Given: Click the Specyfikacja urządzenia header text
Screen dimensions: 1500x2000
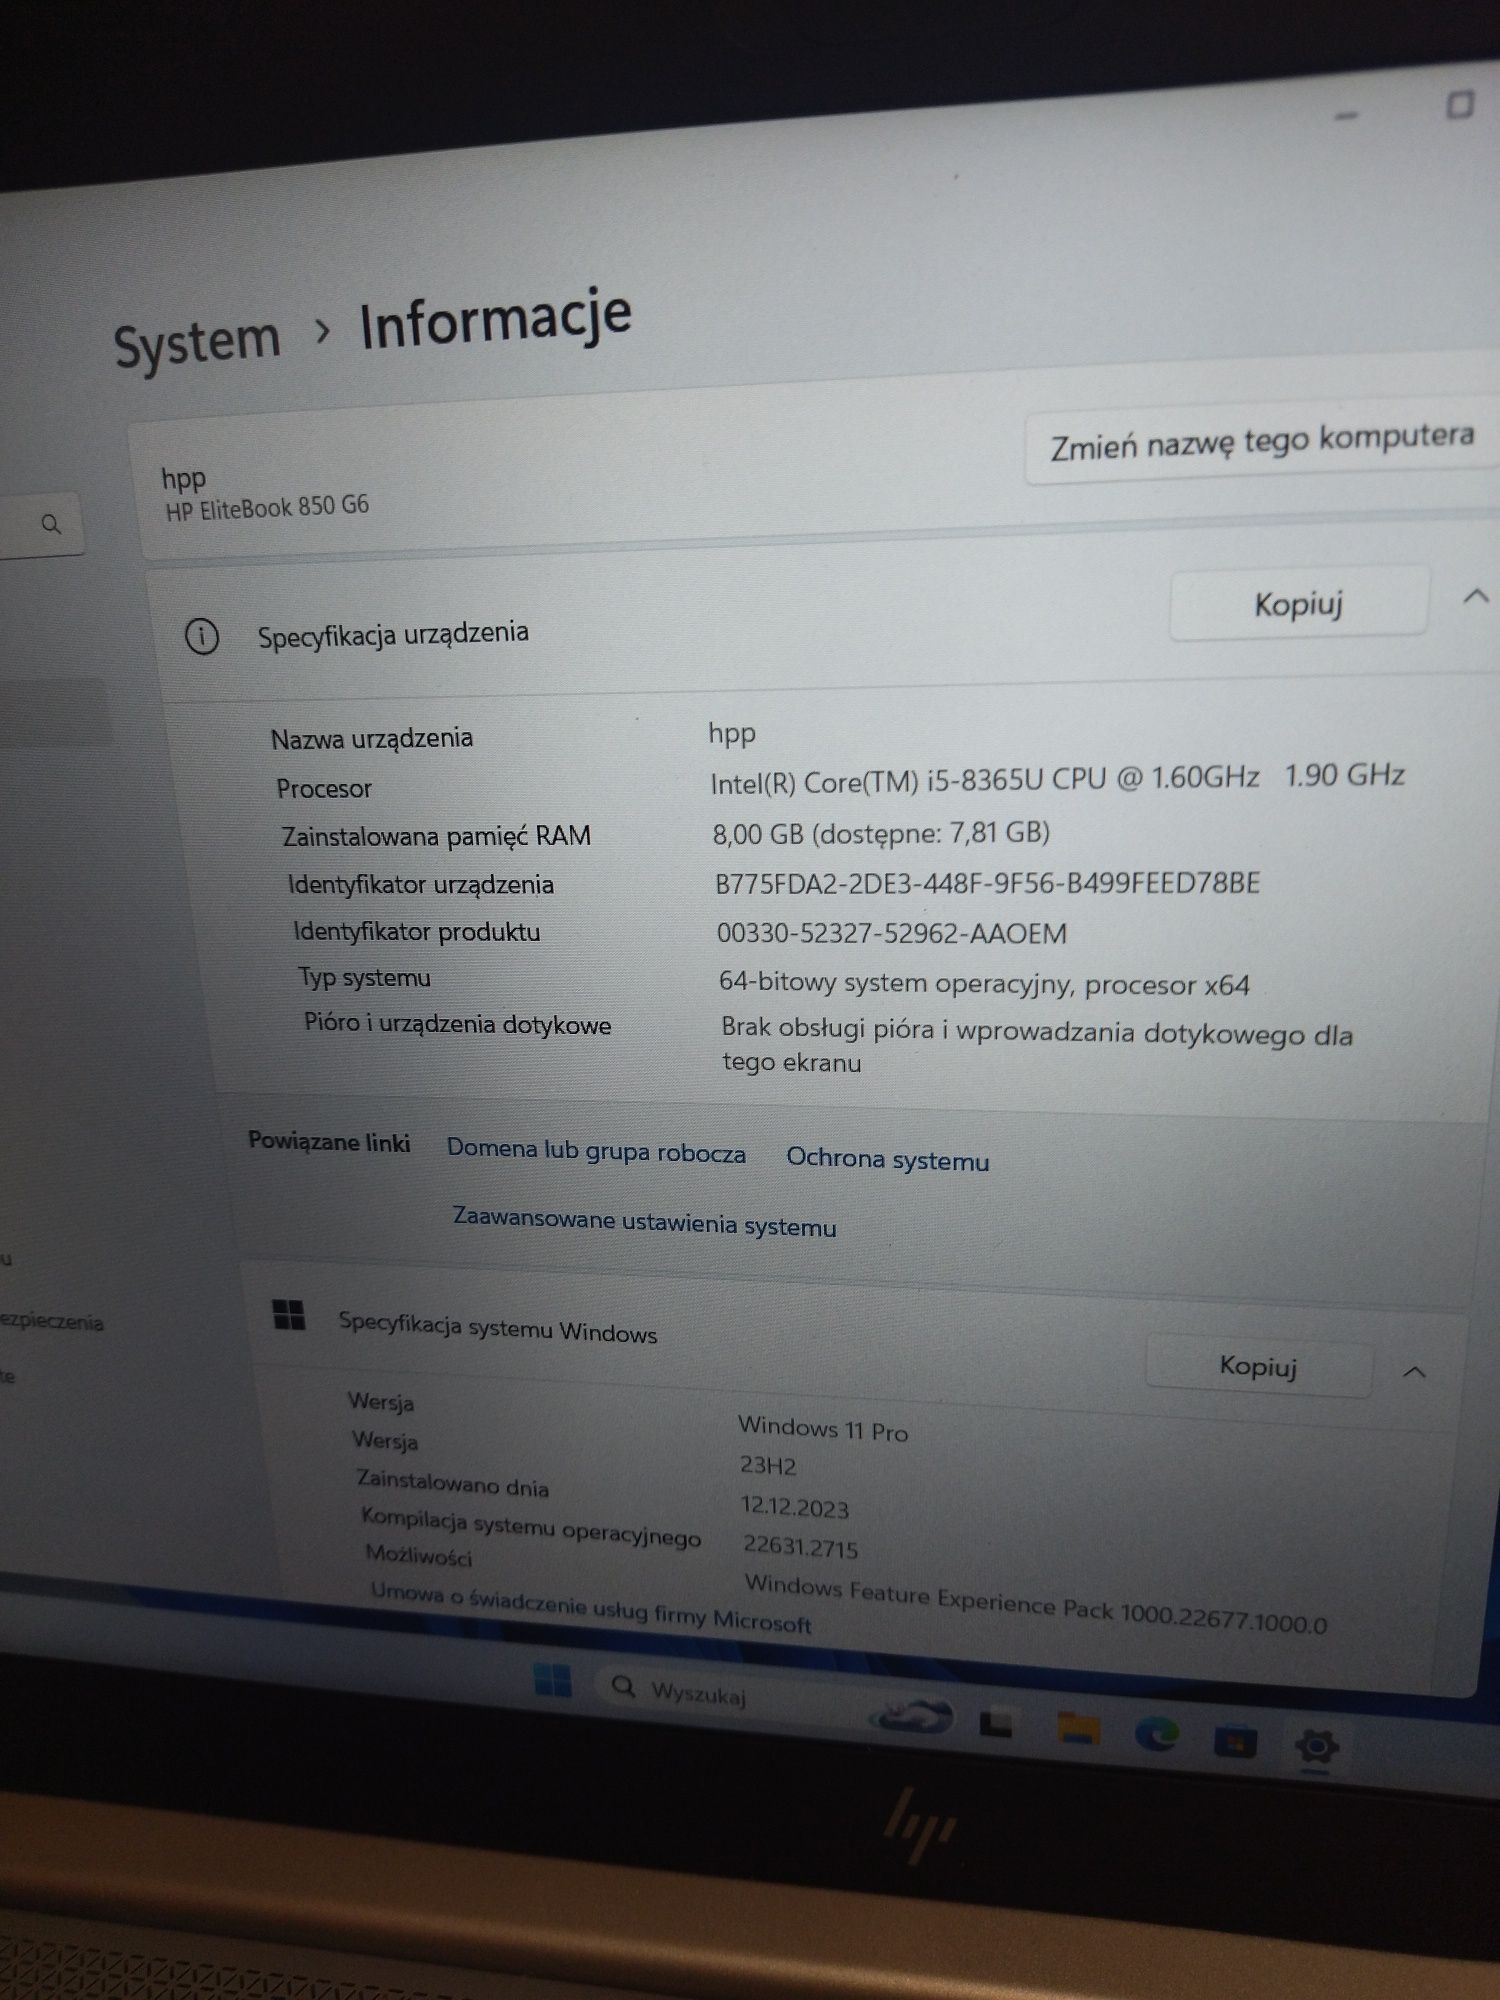Looking at the screenshot, I should (393, 634).
